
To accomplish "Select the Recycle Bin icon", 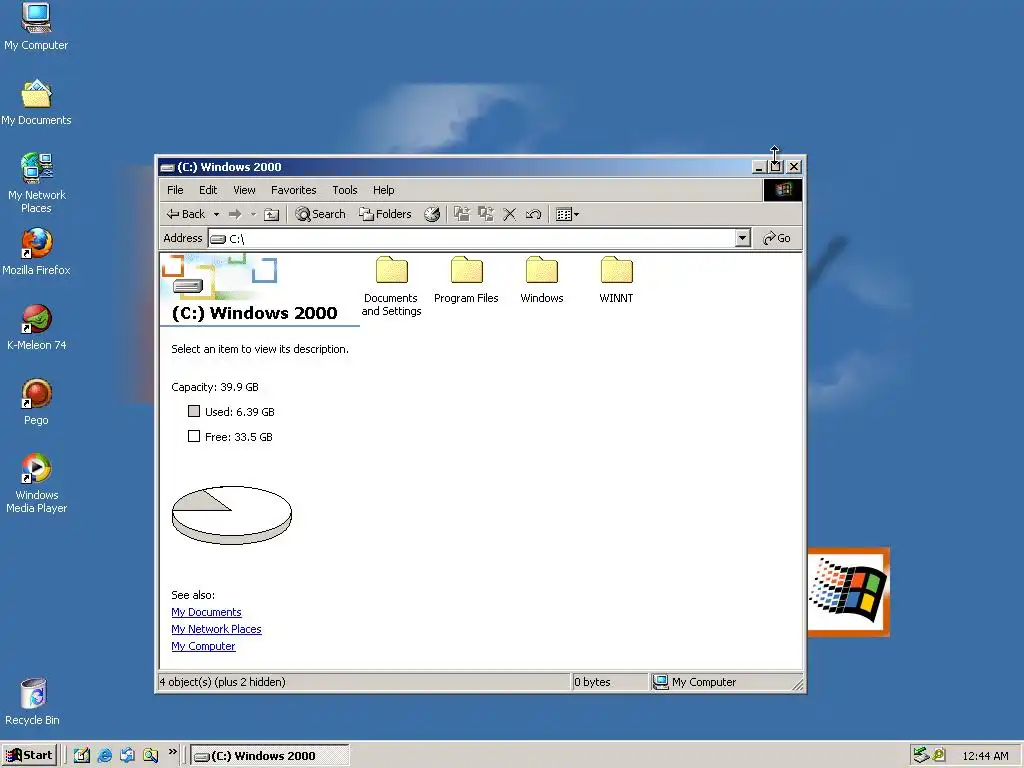I will pyautogui.click(x=33, y=701).
